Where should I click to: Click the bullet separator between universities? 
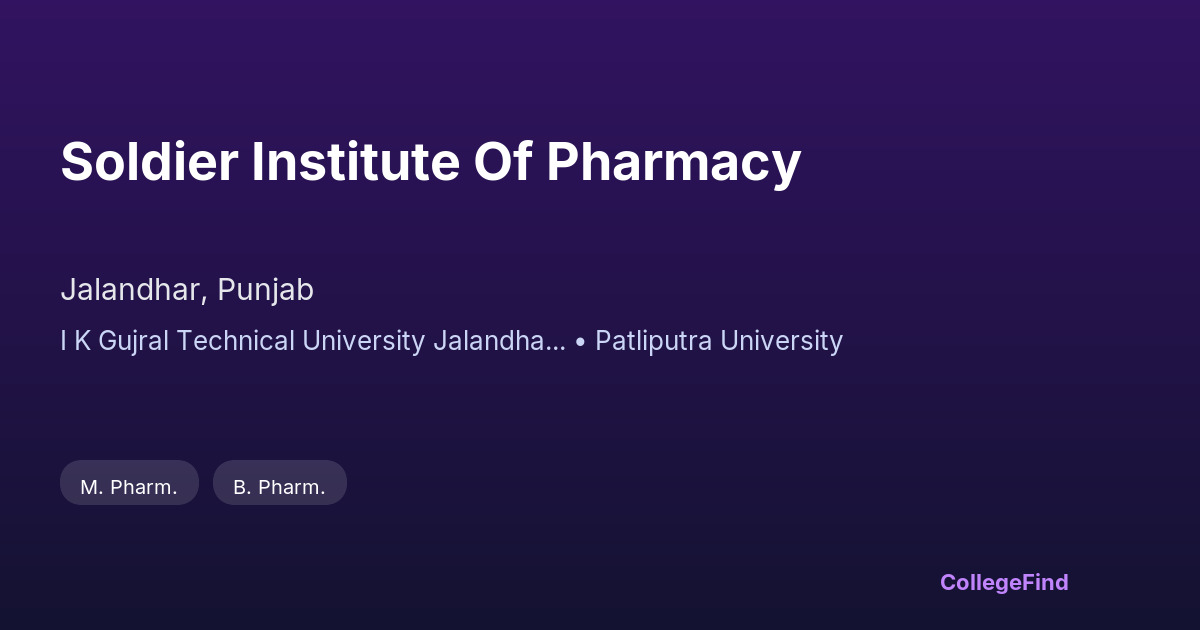coord(580,342)
